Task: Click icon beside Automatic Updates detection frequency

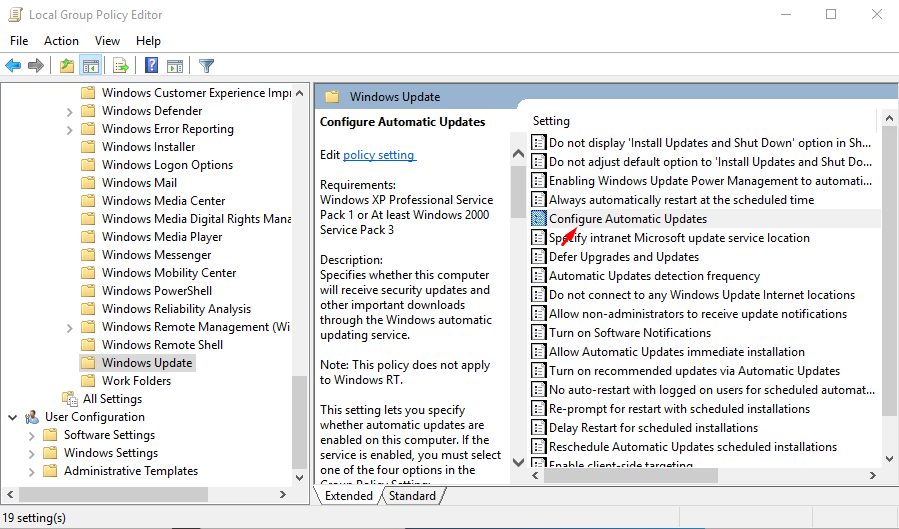Action: pos(538,275)
